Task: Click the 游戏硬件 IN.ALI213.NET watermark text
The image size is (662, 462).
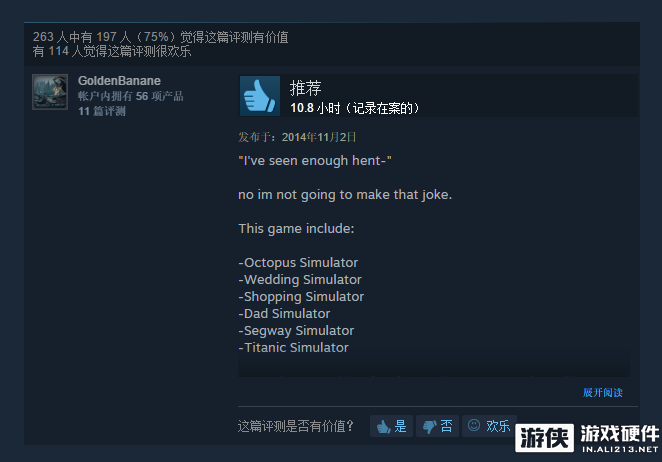Action: (x=620, y=439)
